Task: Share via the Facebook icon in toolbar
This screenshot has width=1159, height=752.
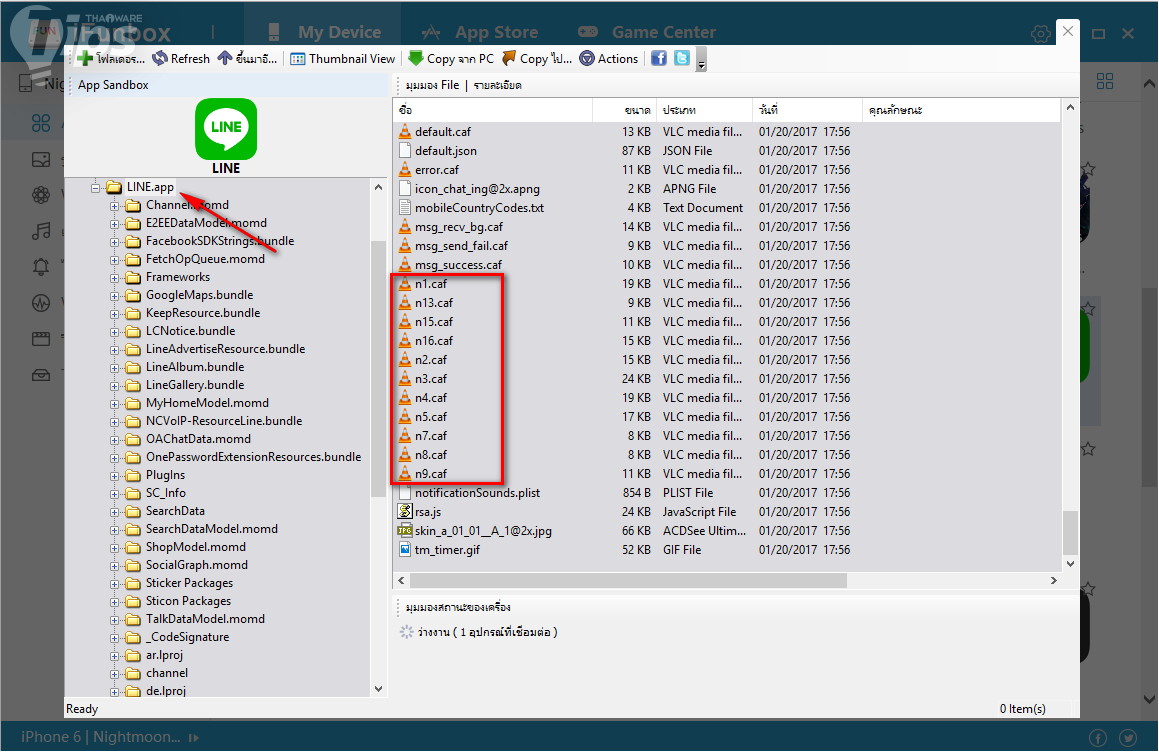Action: pyautogui.click(x=659, y=58)
